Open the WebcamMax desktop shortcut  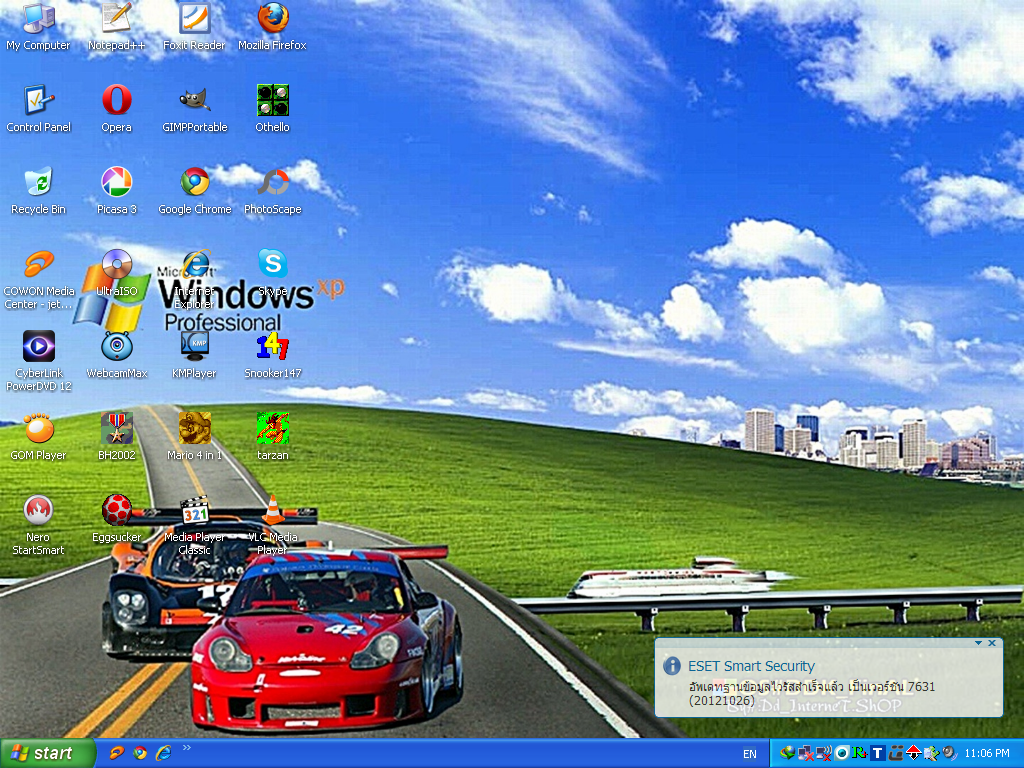[x=116, y=355]
